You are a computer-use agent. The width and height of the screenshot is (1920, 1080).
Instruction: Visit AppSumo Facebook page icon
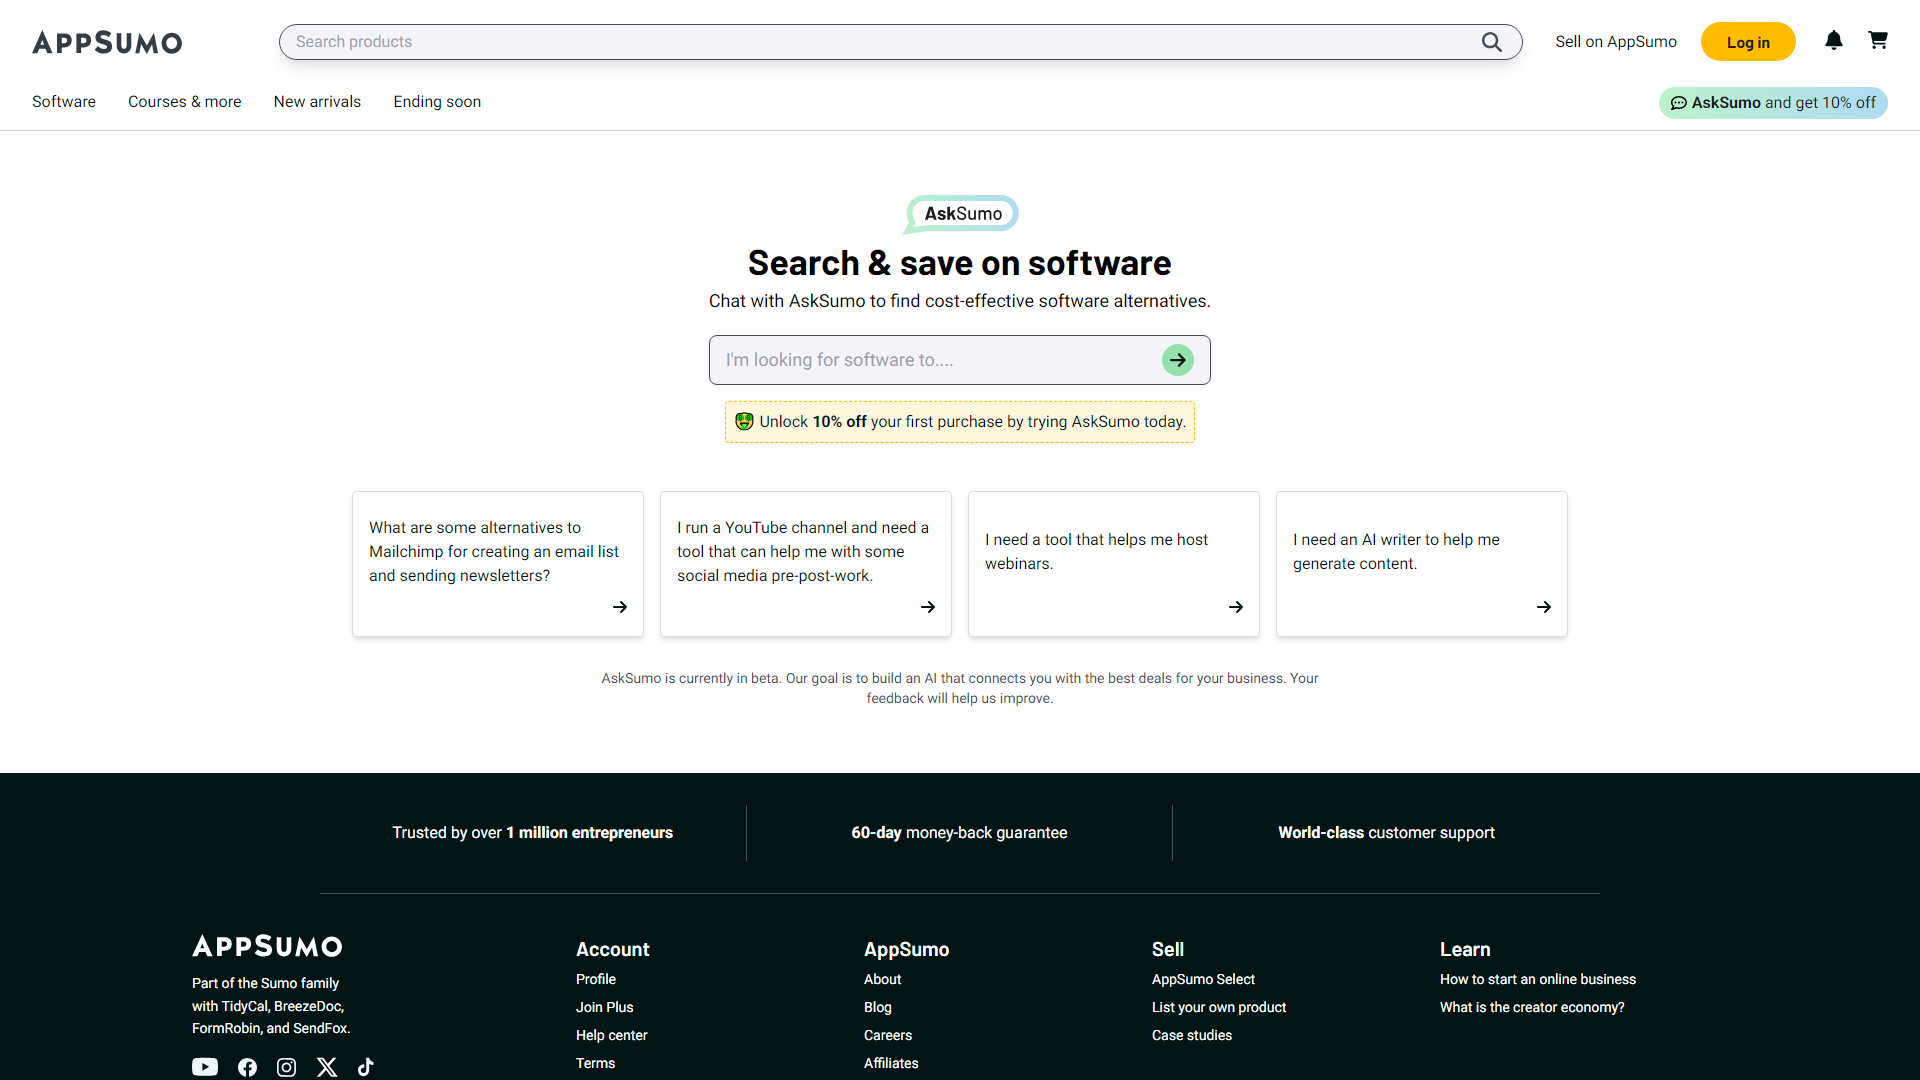[247, 1067]
